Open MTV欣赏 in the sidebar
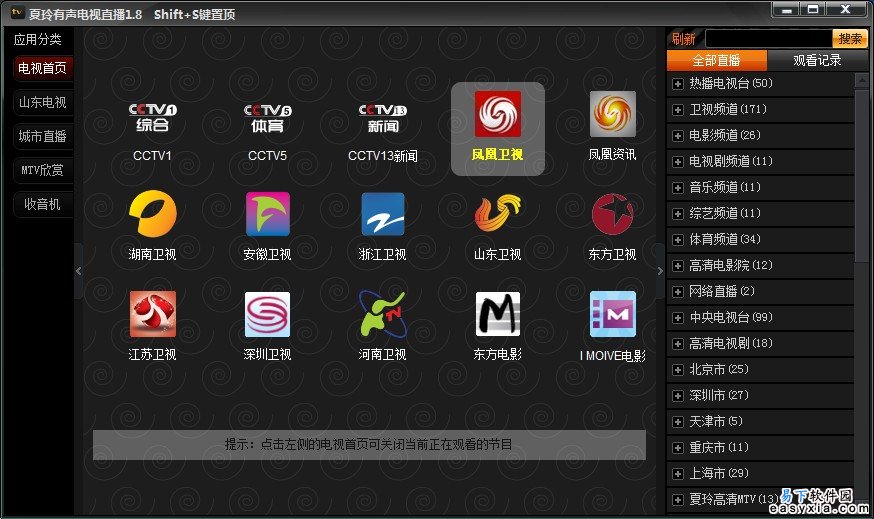Screen dimensions: 874x519 [x=42, y=170]
